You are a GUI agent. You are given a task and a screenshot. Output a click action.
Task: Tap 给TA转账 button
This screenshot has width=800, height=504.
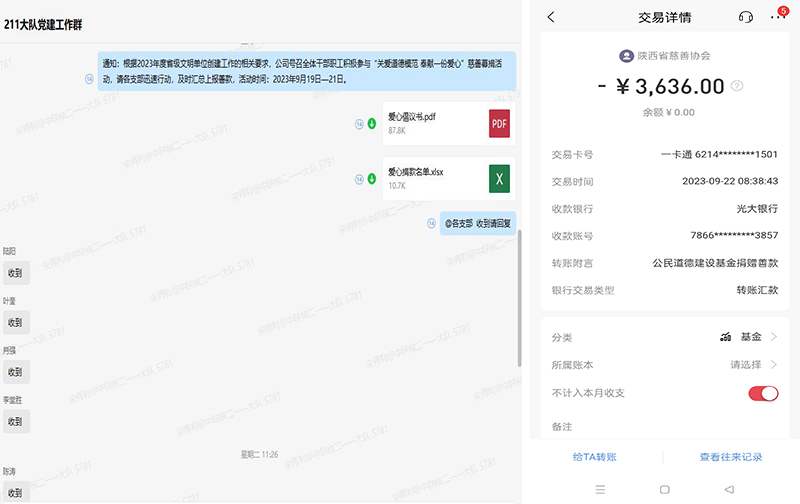click(x=594, y=457)
